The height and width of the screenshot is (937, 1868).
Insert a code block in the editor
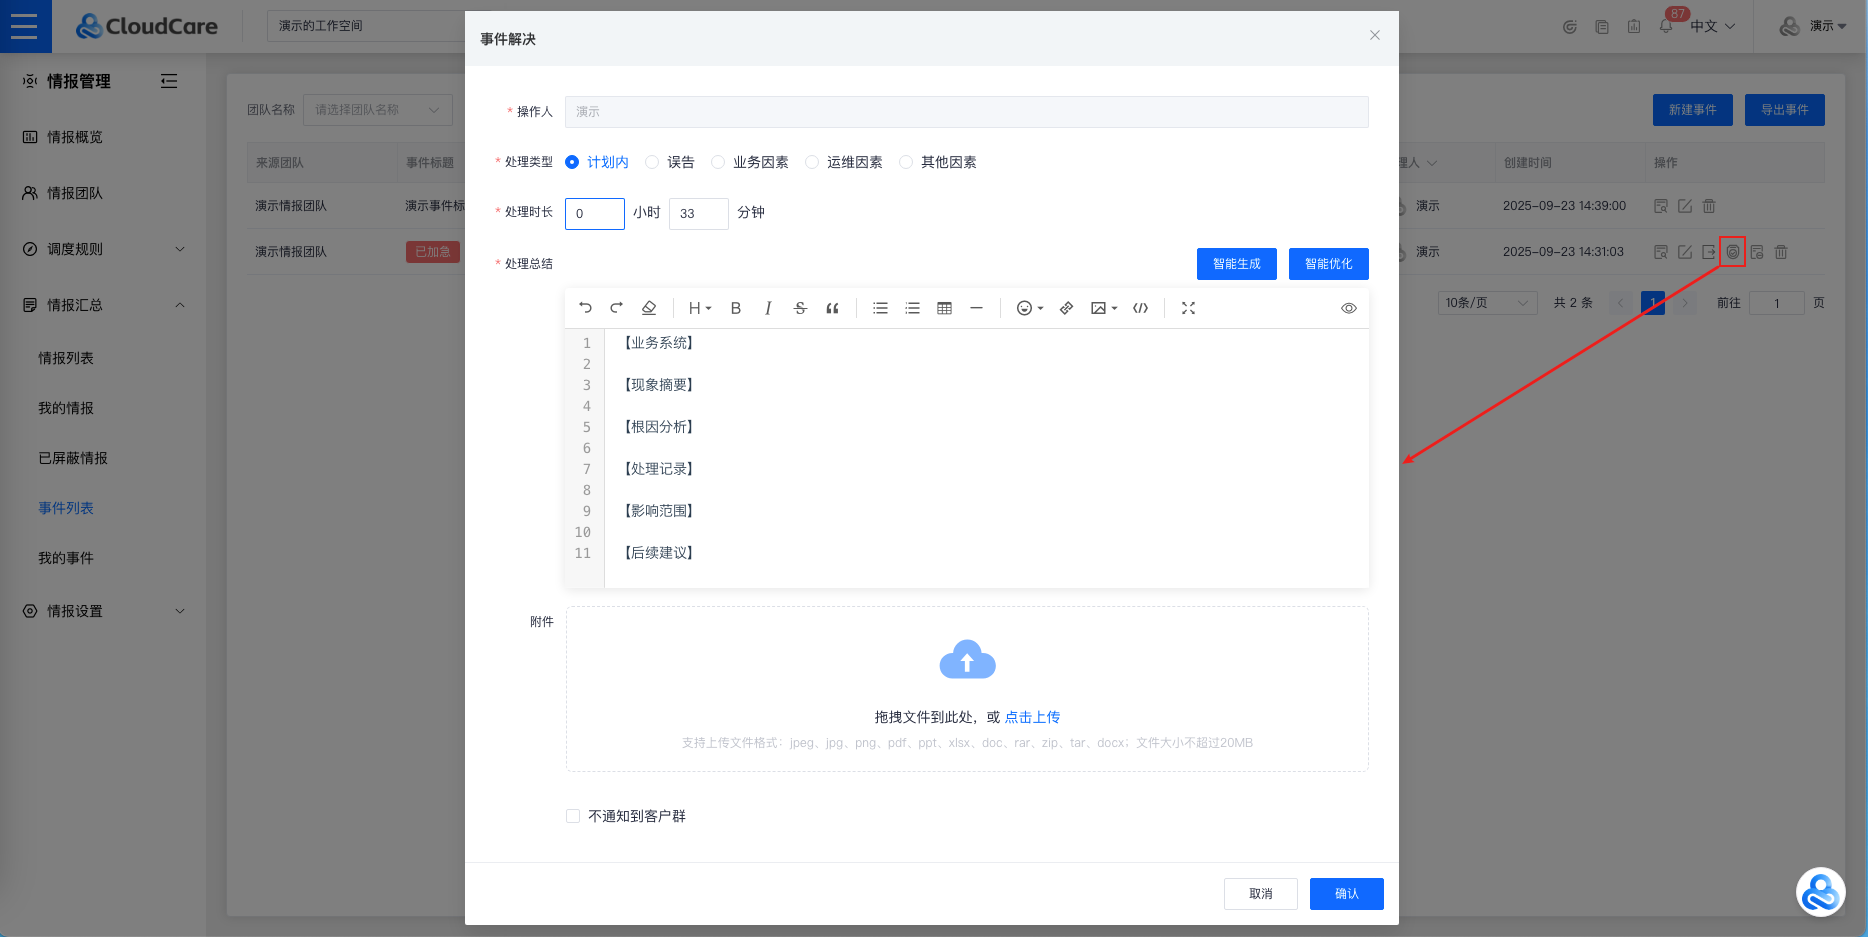(1140, 308)
